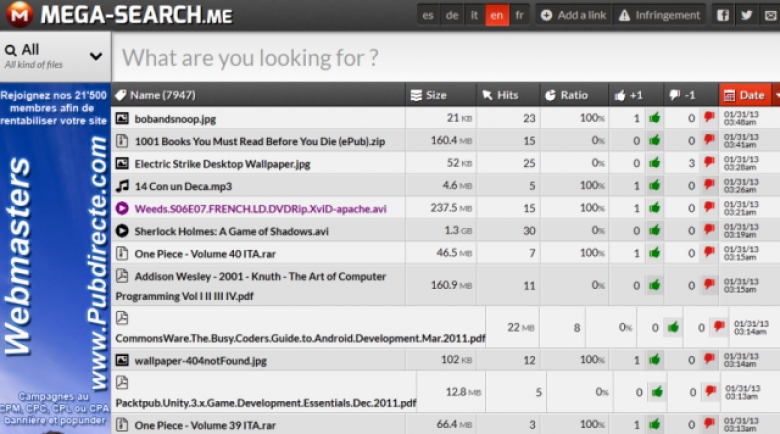Sort results by Hits column

(508, 95)
